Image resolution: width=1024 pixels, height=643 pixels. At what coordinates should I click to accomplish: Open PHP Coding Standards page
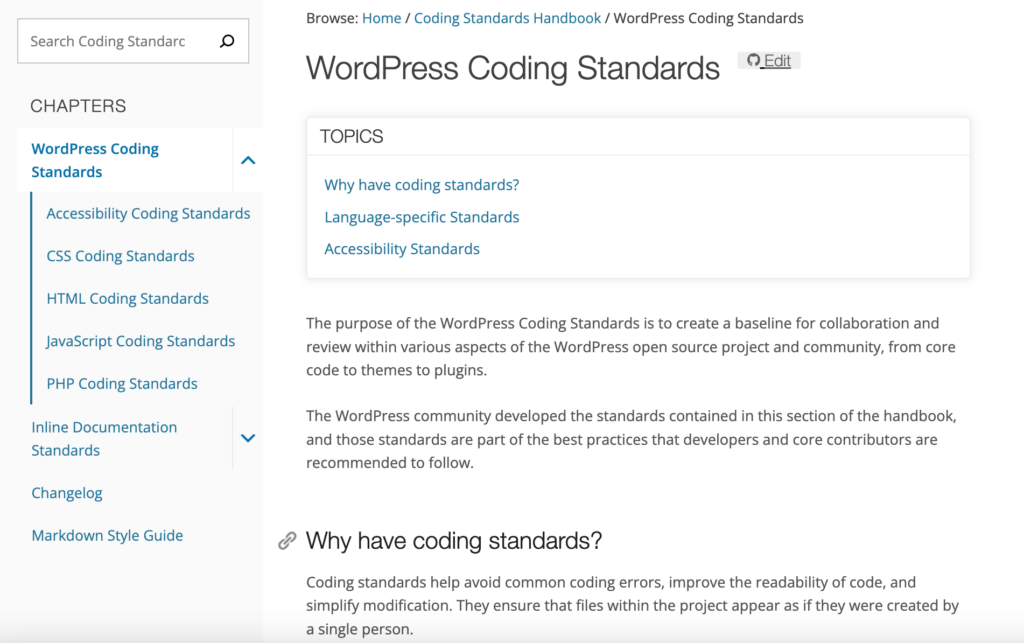click(x=121, y=383)
